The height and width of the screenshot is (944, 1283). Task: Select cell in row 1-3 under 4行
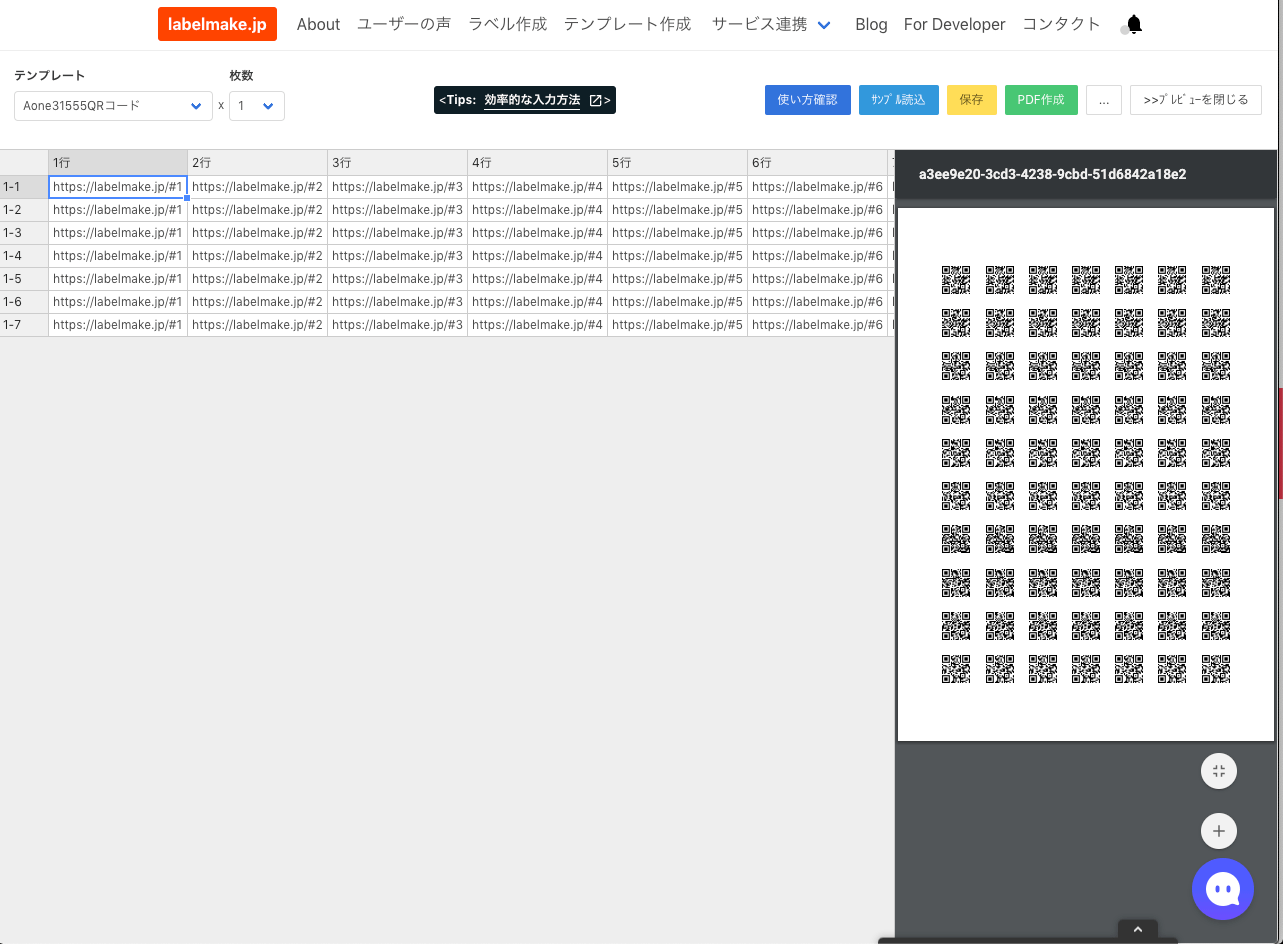click(537, 233)
